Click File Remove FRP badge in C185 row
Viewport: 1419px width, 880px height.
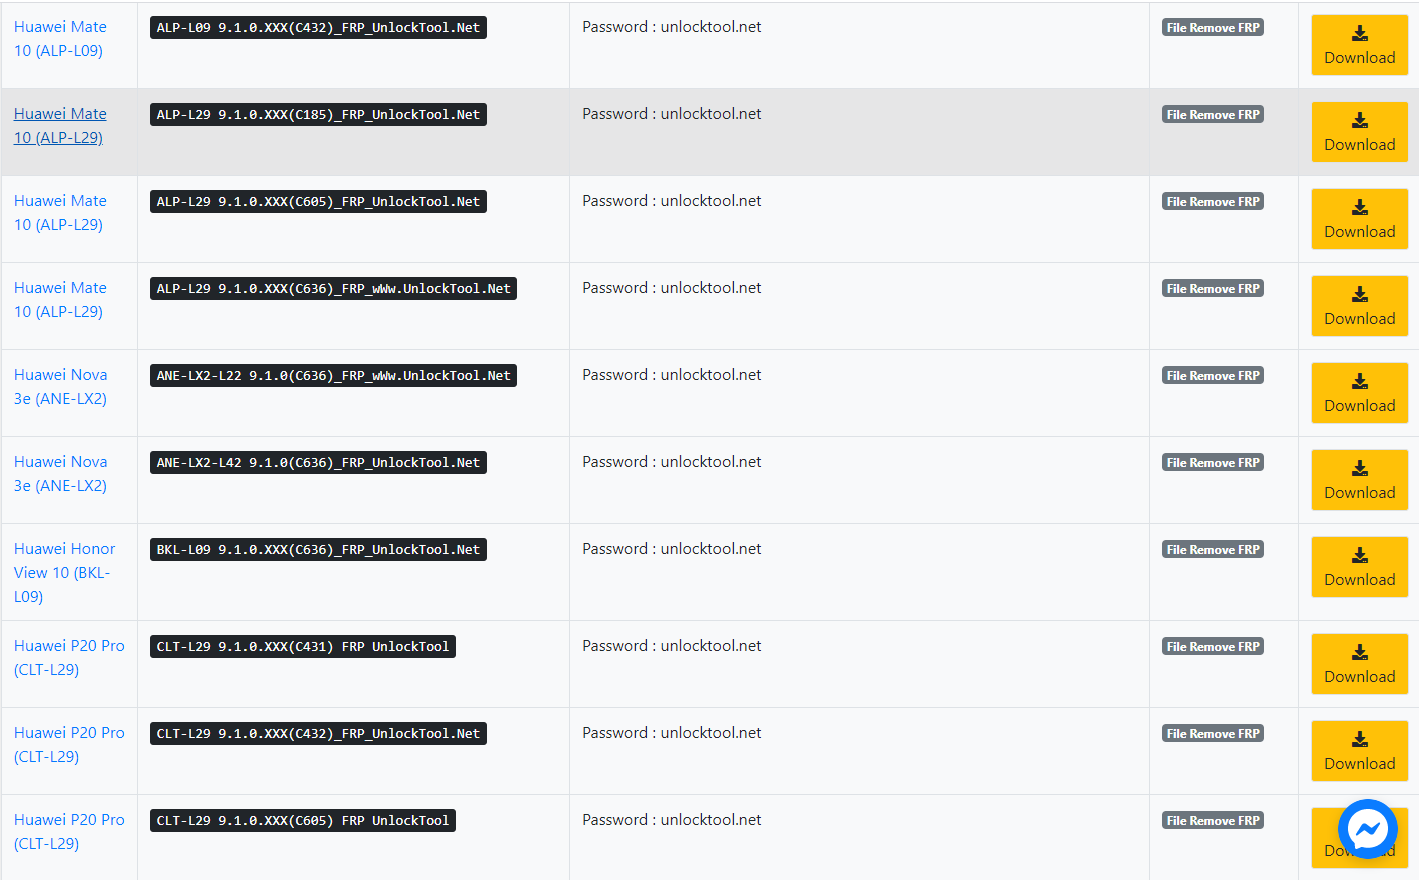tap(1213, 115)
